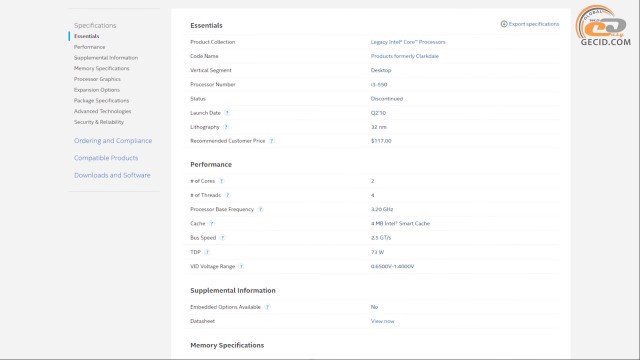Open Processor Graphics sidebar item
This screenshot has width=640, height=360.
[x=97, y=79]
